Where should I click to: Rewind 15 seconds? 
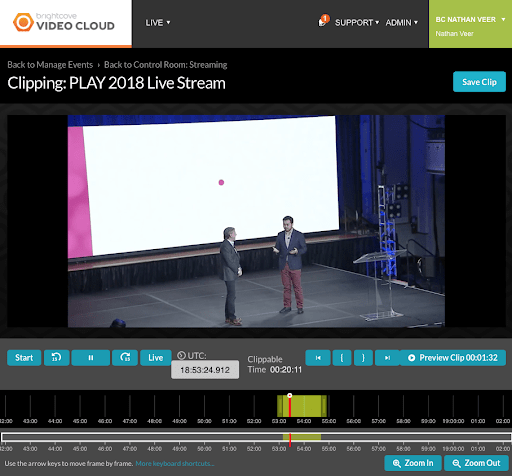(x=56, y=358)
